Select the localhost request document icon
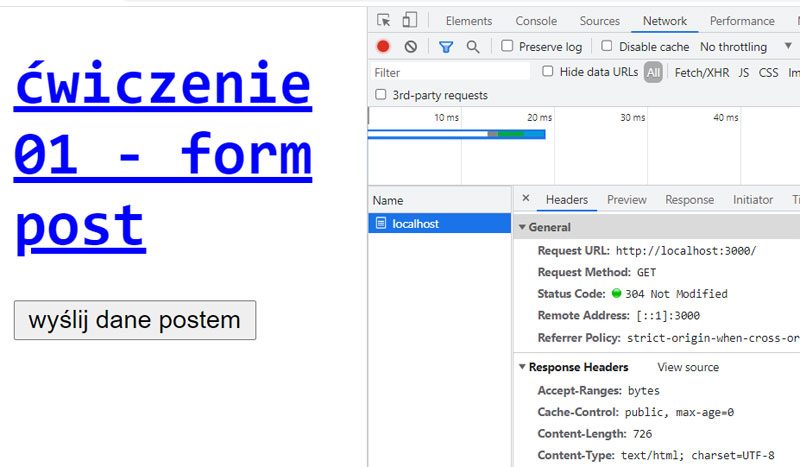800x467 pixels. [380, 224]
